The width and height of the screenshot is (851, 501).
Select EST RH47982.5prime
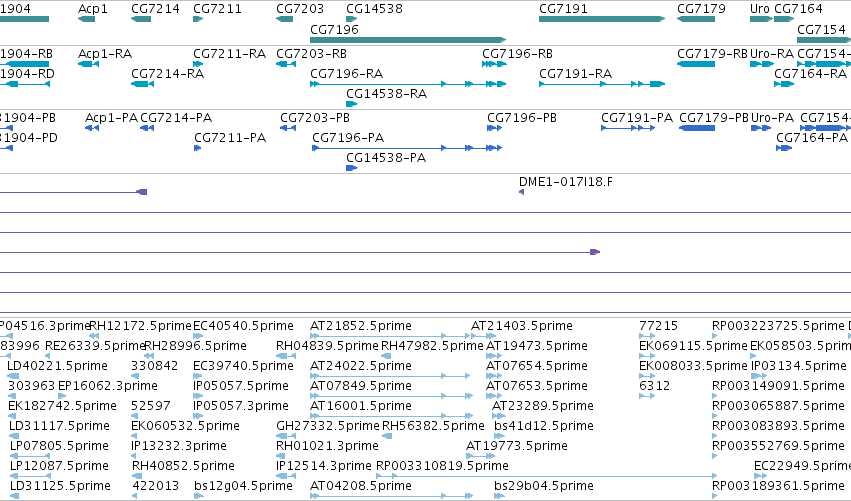(x=432, y=346)
